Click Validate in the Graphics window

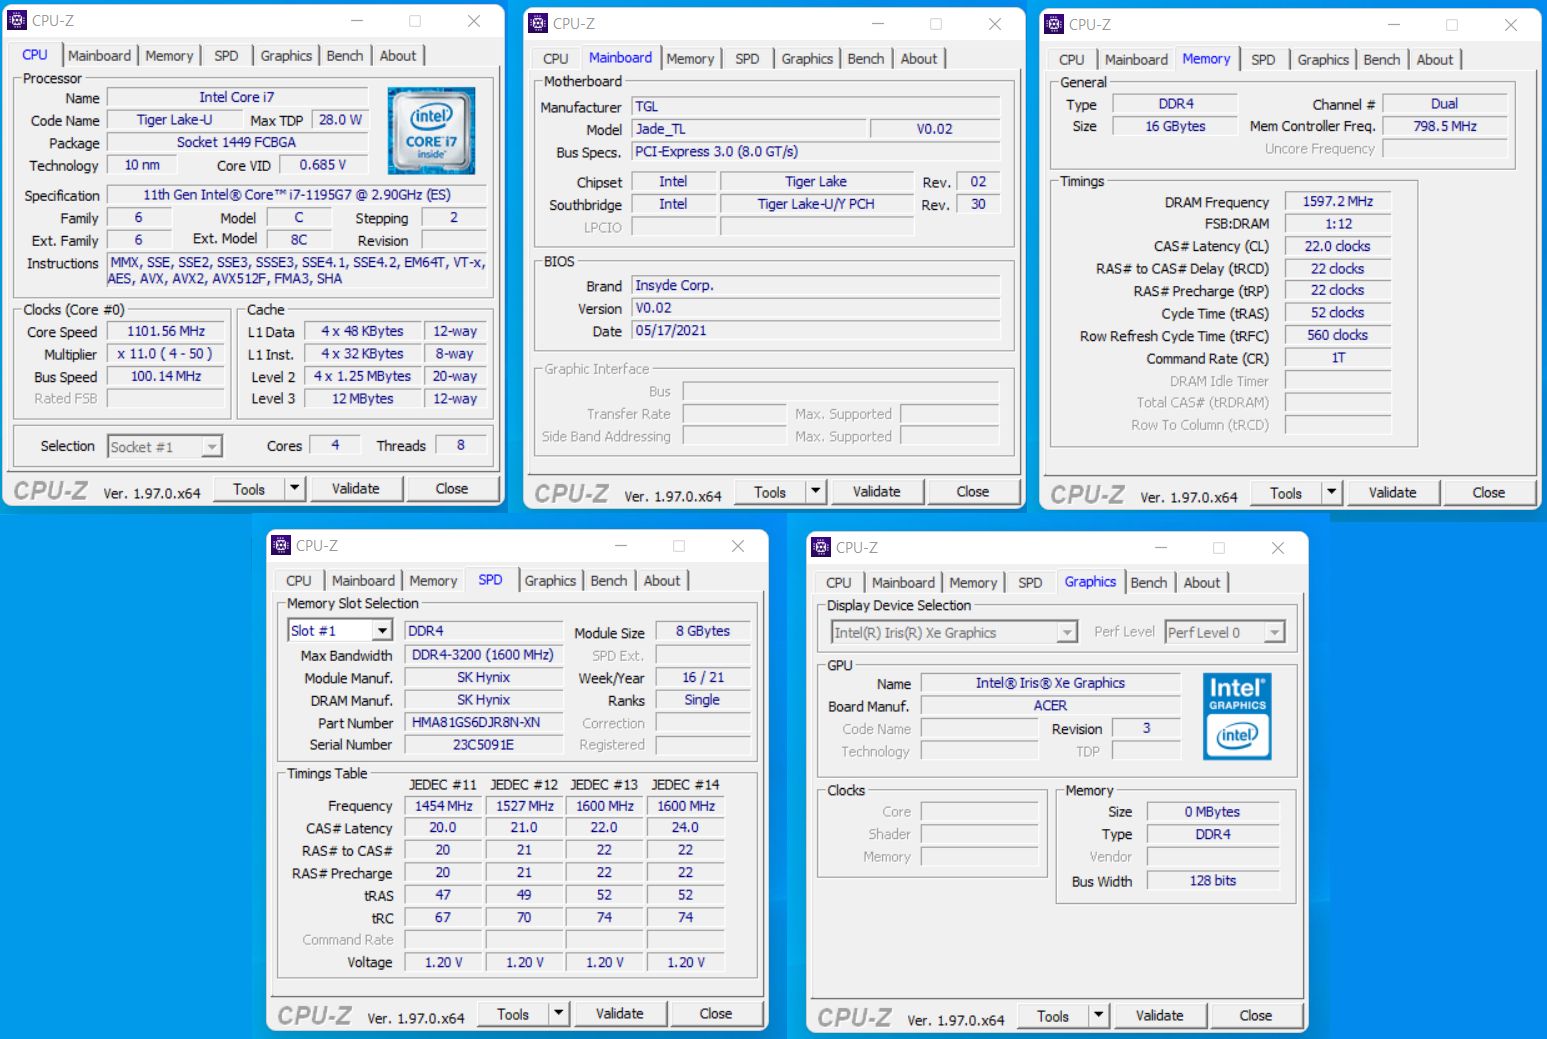pyautogui.click(x=1159, y=1015)
